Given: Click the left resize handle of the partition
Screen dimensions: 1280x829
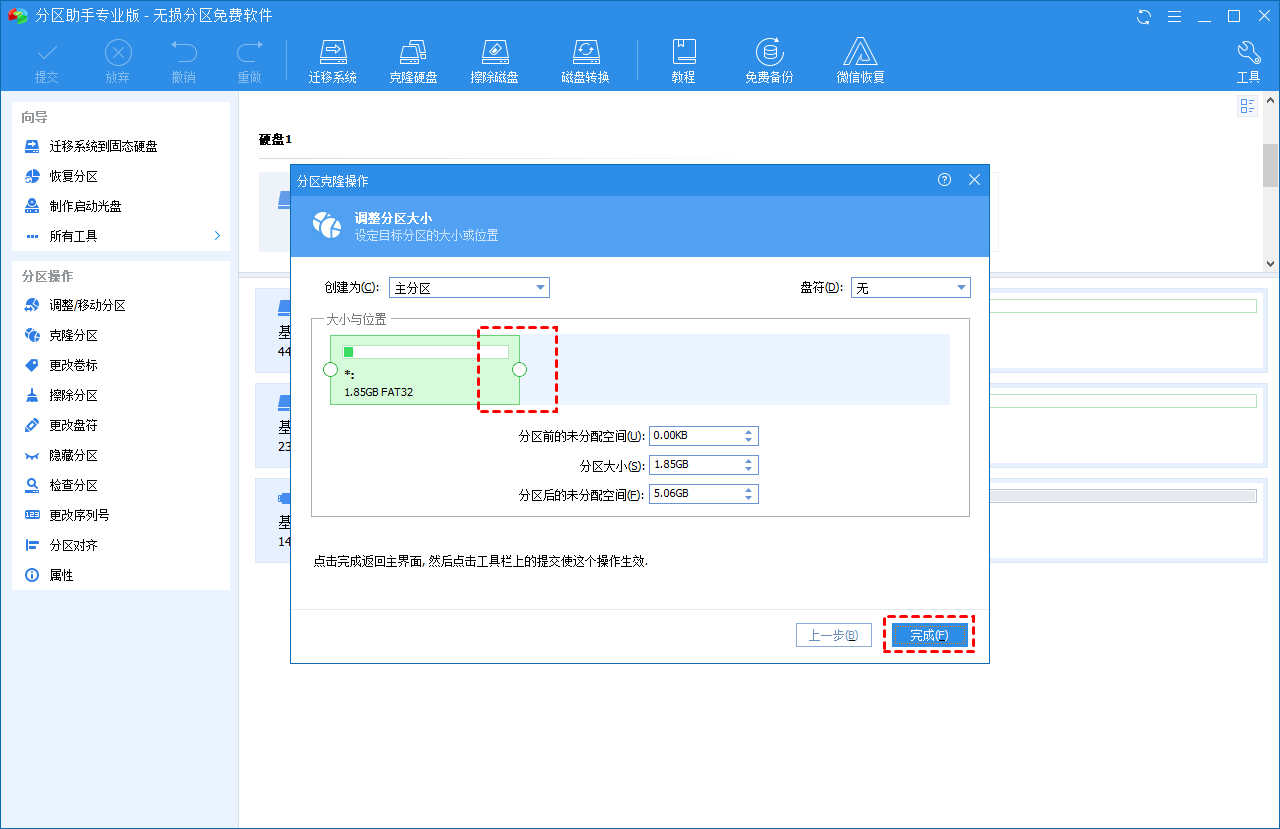Looking at the screenshot, I should tap(331, 370).
